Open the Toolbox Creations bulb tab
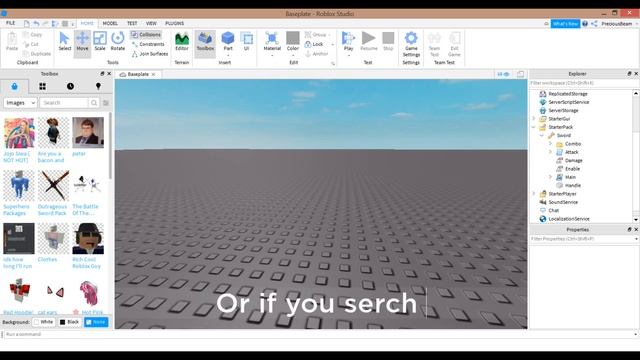This screenshot has width=640, height=360. [98, 86]
